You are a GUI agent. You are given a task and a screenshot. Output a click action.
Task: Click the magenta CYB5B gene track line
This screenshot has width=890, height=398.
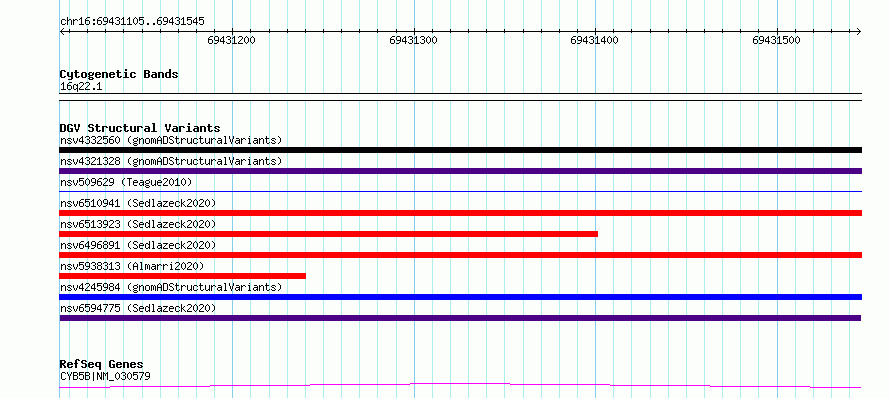pos(460,386)
